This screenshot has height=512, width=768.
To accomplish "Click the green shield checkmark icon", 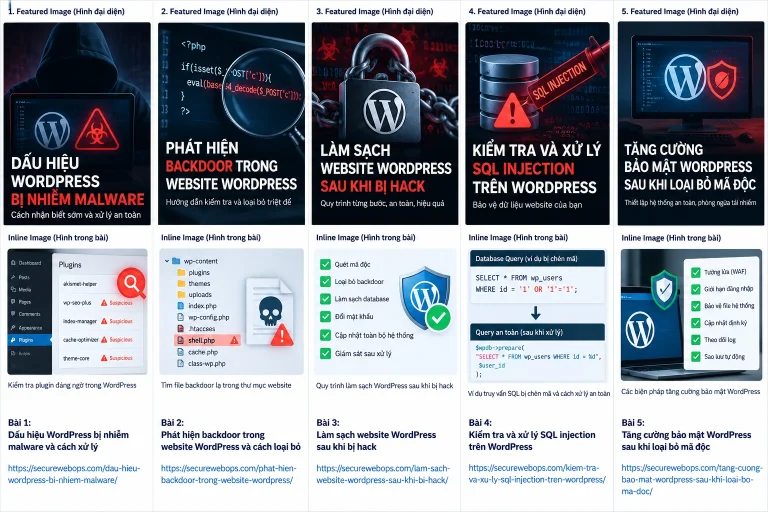I will click(664, 290).
